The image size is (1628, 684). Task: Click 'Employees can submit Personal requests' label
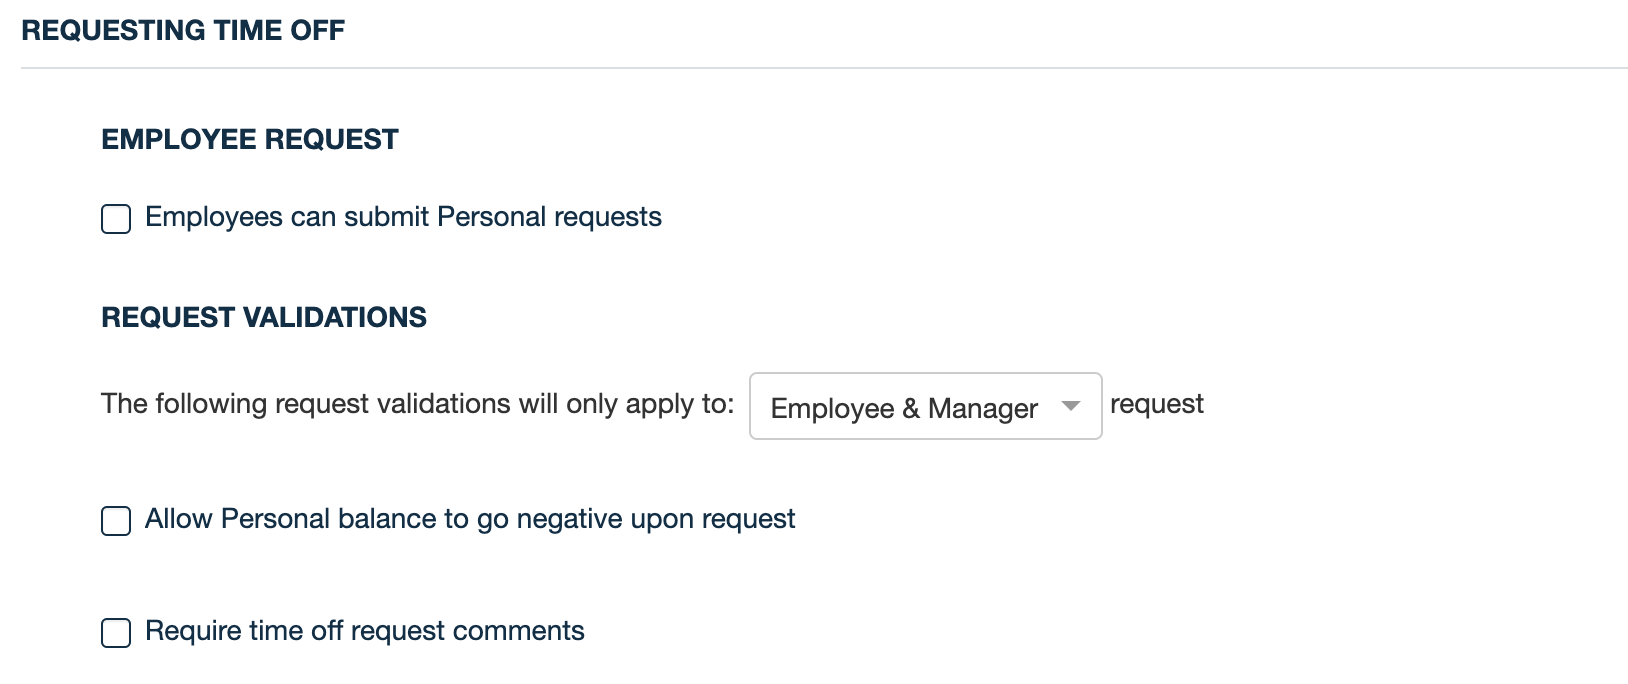point(403,217)
